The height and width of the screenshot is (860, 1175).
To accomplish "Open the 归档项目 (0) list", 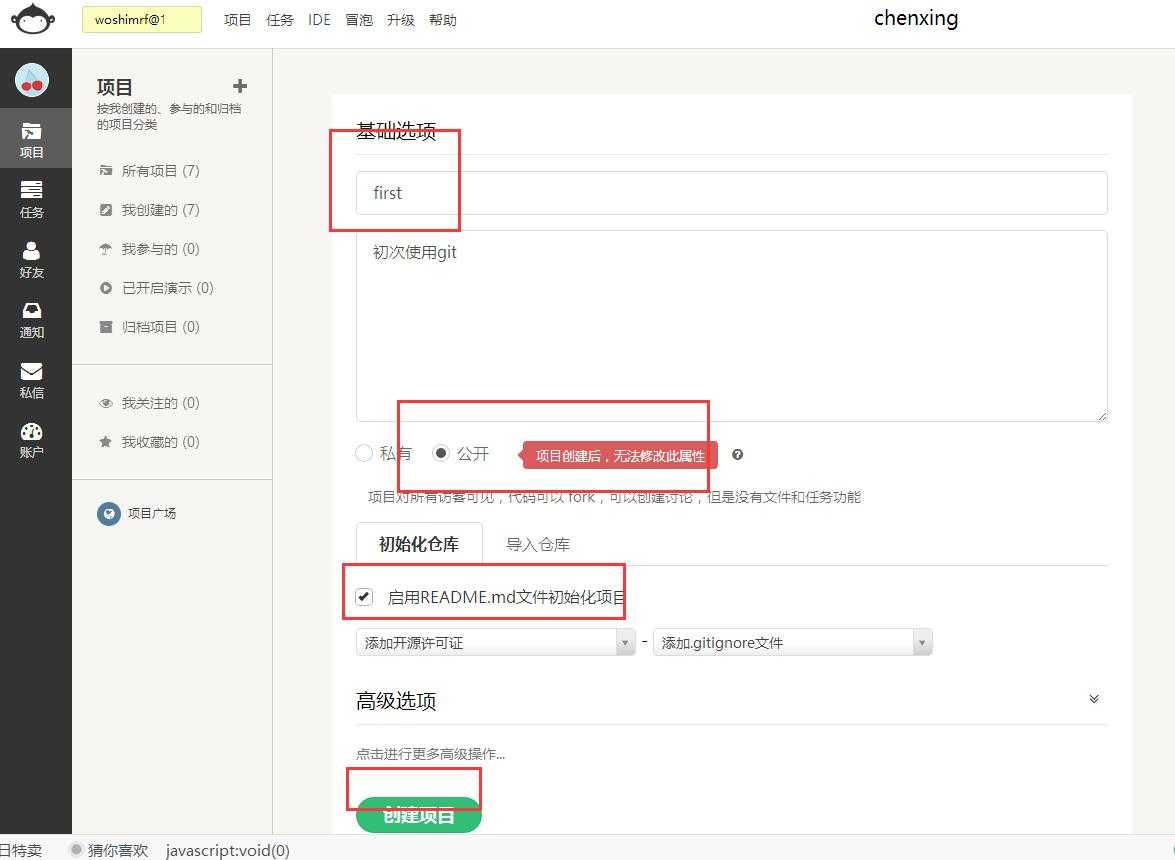I will [160, 327].
